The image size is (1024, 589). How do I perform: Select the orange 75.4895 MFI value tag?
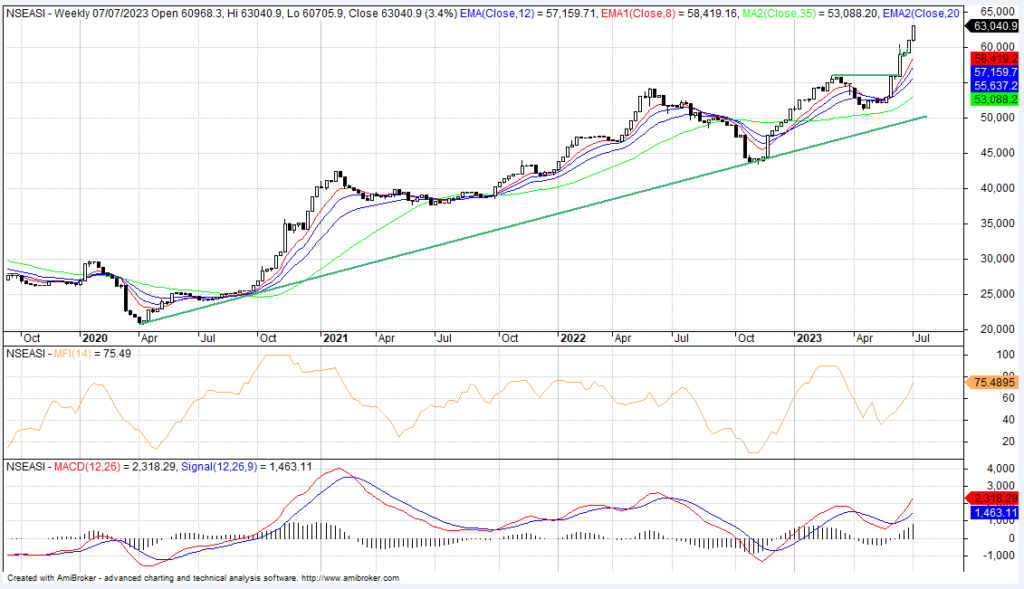coord(993,382)
